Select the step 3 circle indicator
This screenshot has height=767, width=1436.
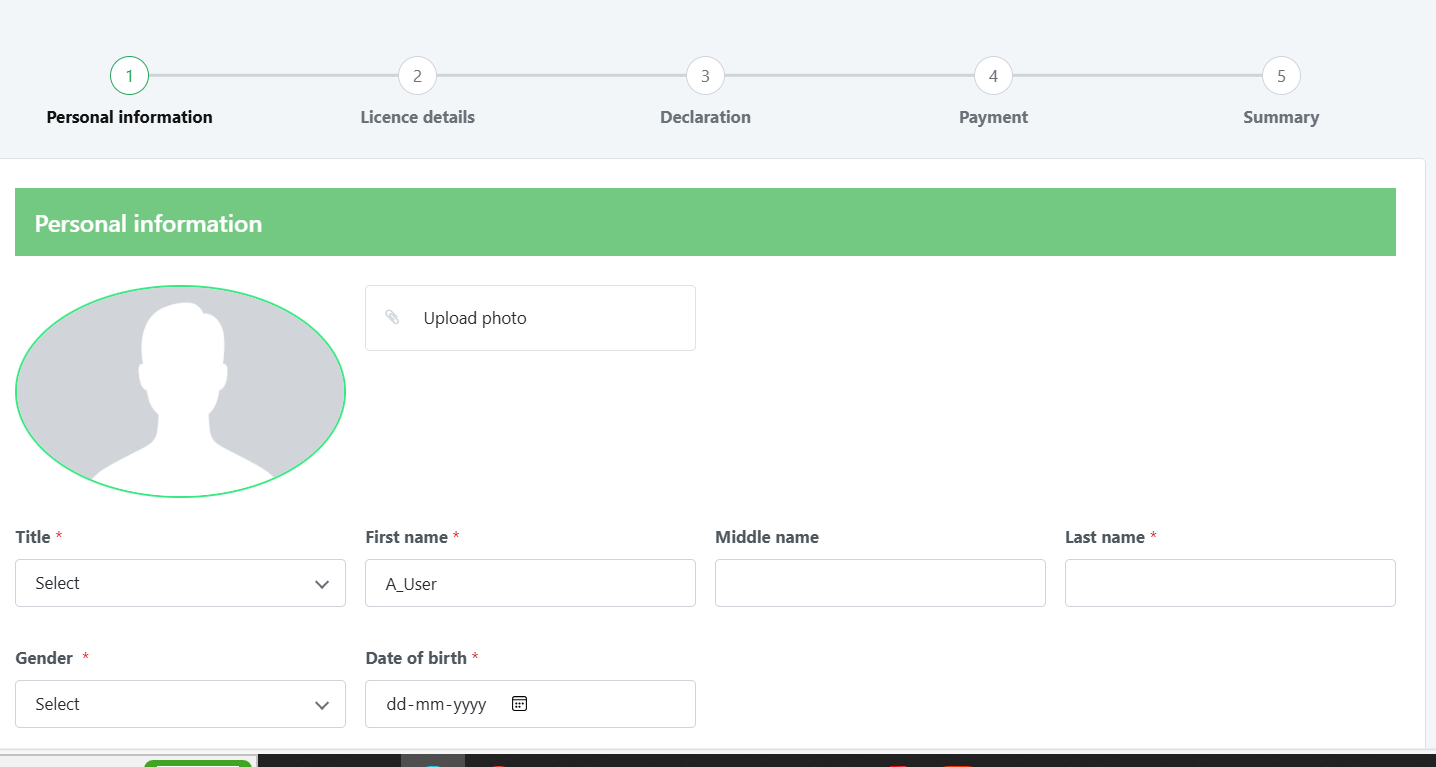pyautogui.click(x=705, y=76)
